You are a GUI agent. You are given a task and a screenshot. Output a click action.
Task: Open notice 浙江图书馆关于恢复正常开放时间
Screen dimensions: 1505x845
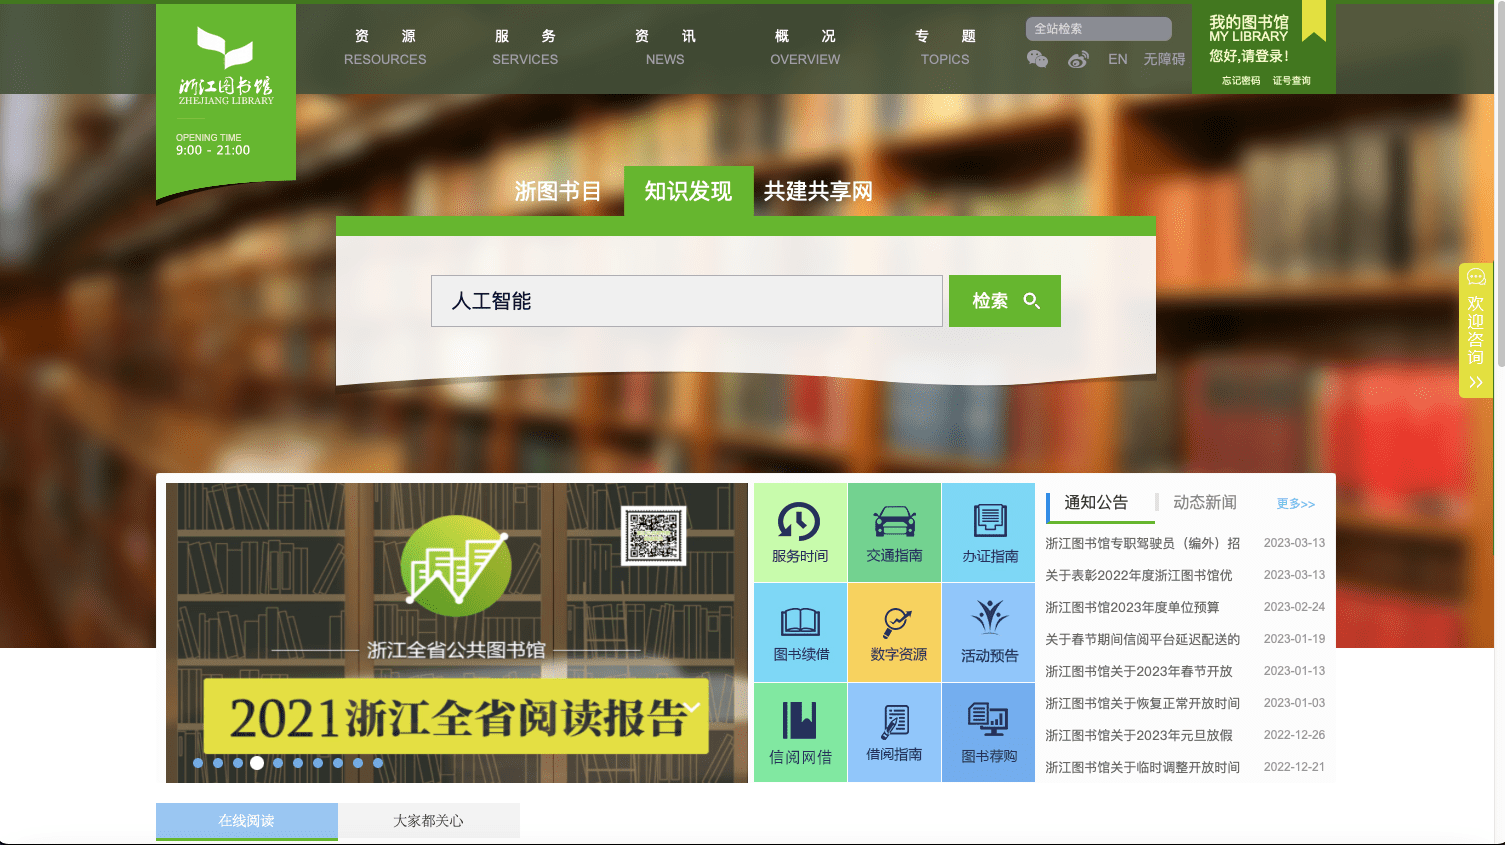[x=1142, y=703]
